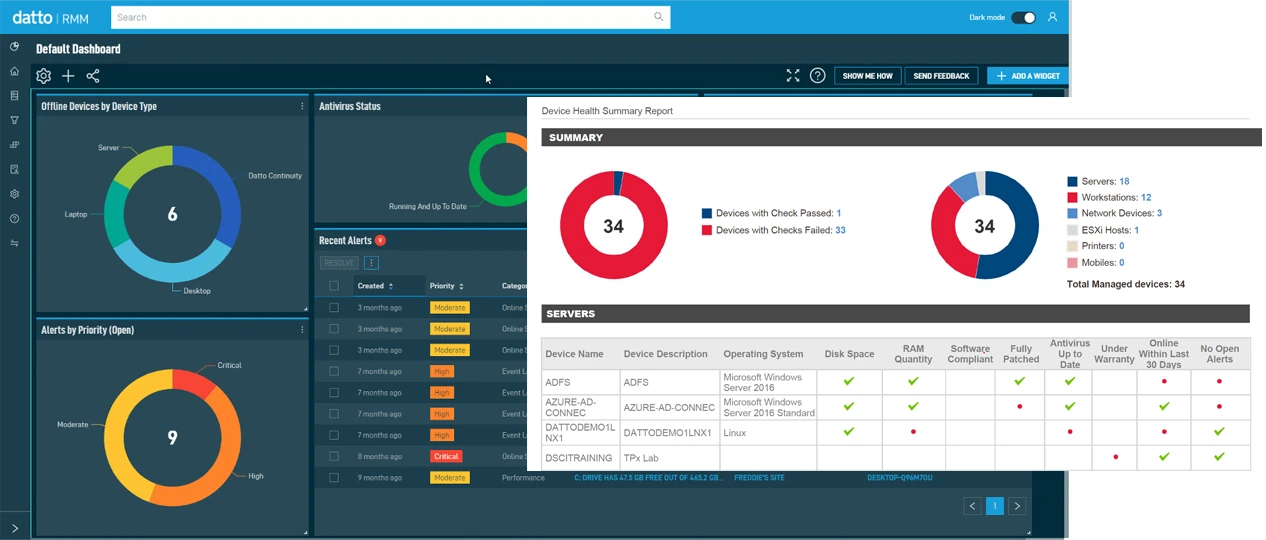
Task: Click the plus icon beside dashboard gear
Action: point(68,76)
